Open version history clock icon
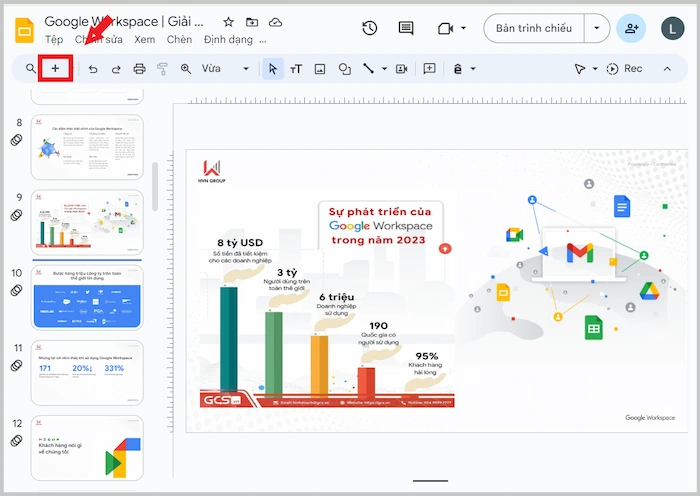The width and height of the screenshot is (700, 496). click(x=370, y=29)
